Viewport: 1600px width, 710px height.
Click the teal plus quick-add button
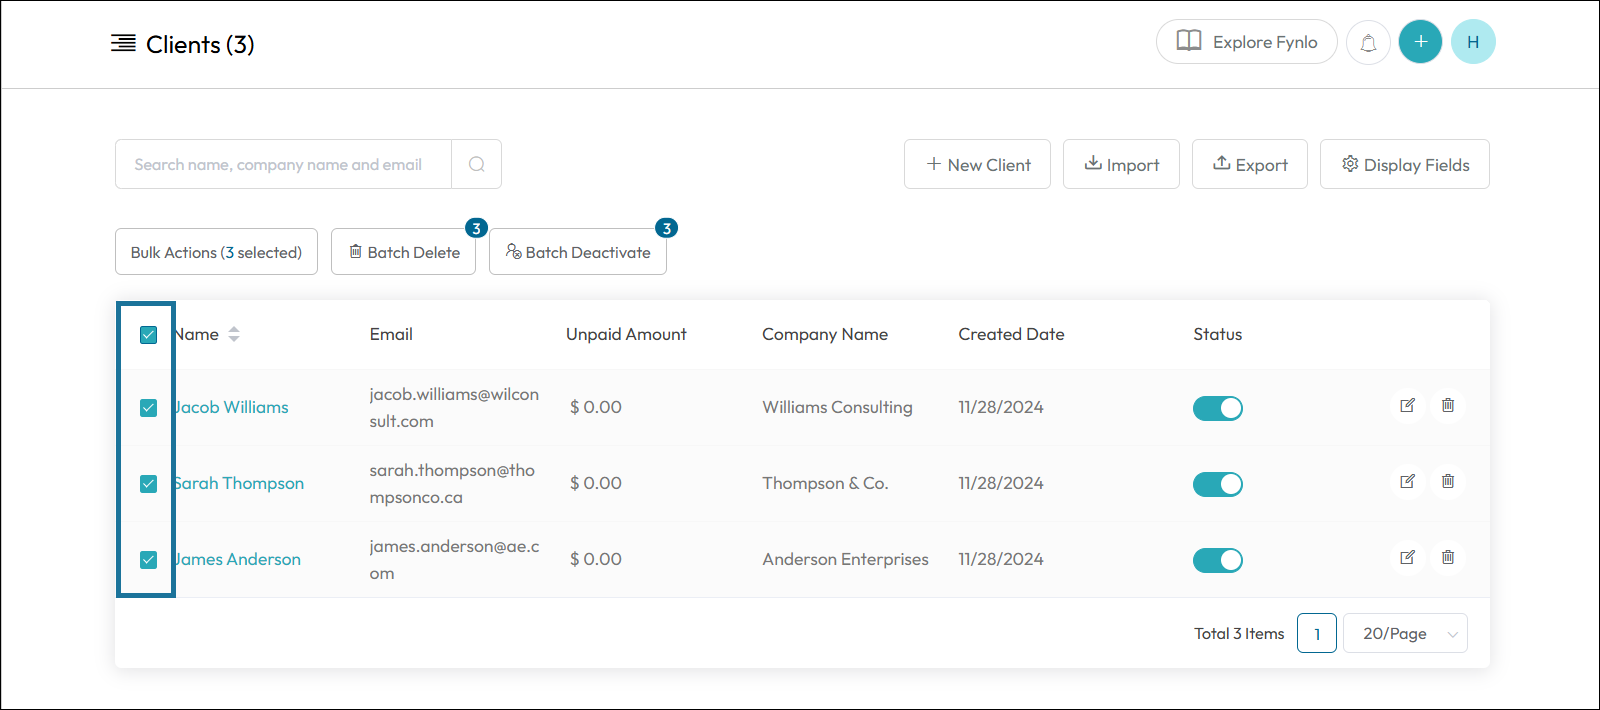pos(1420,42)
